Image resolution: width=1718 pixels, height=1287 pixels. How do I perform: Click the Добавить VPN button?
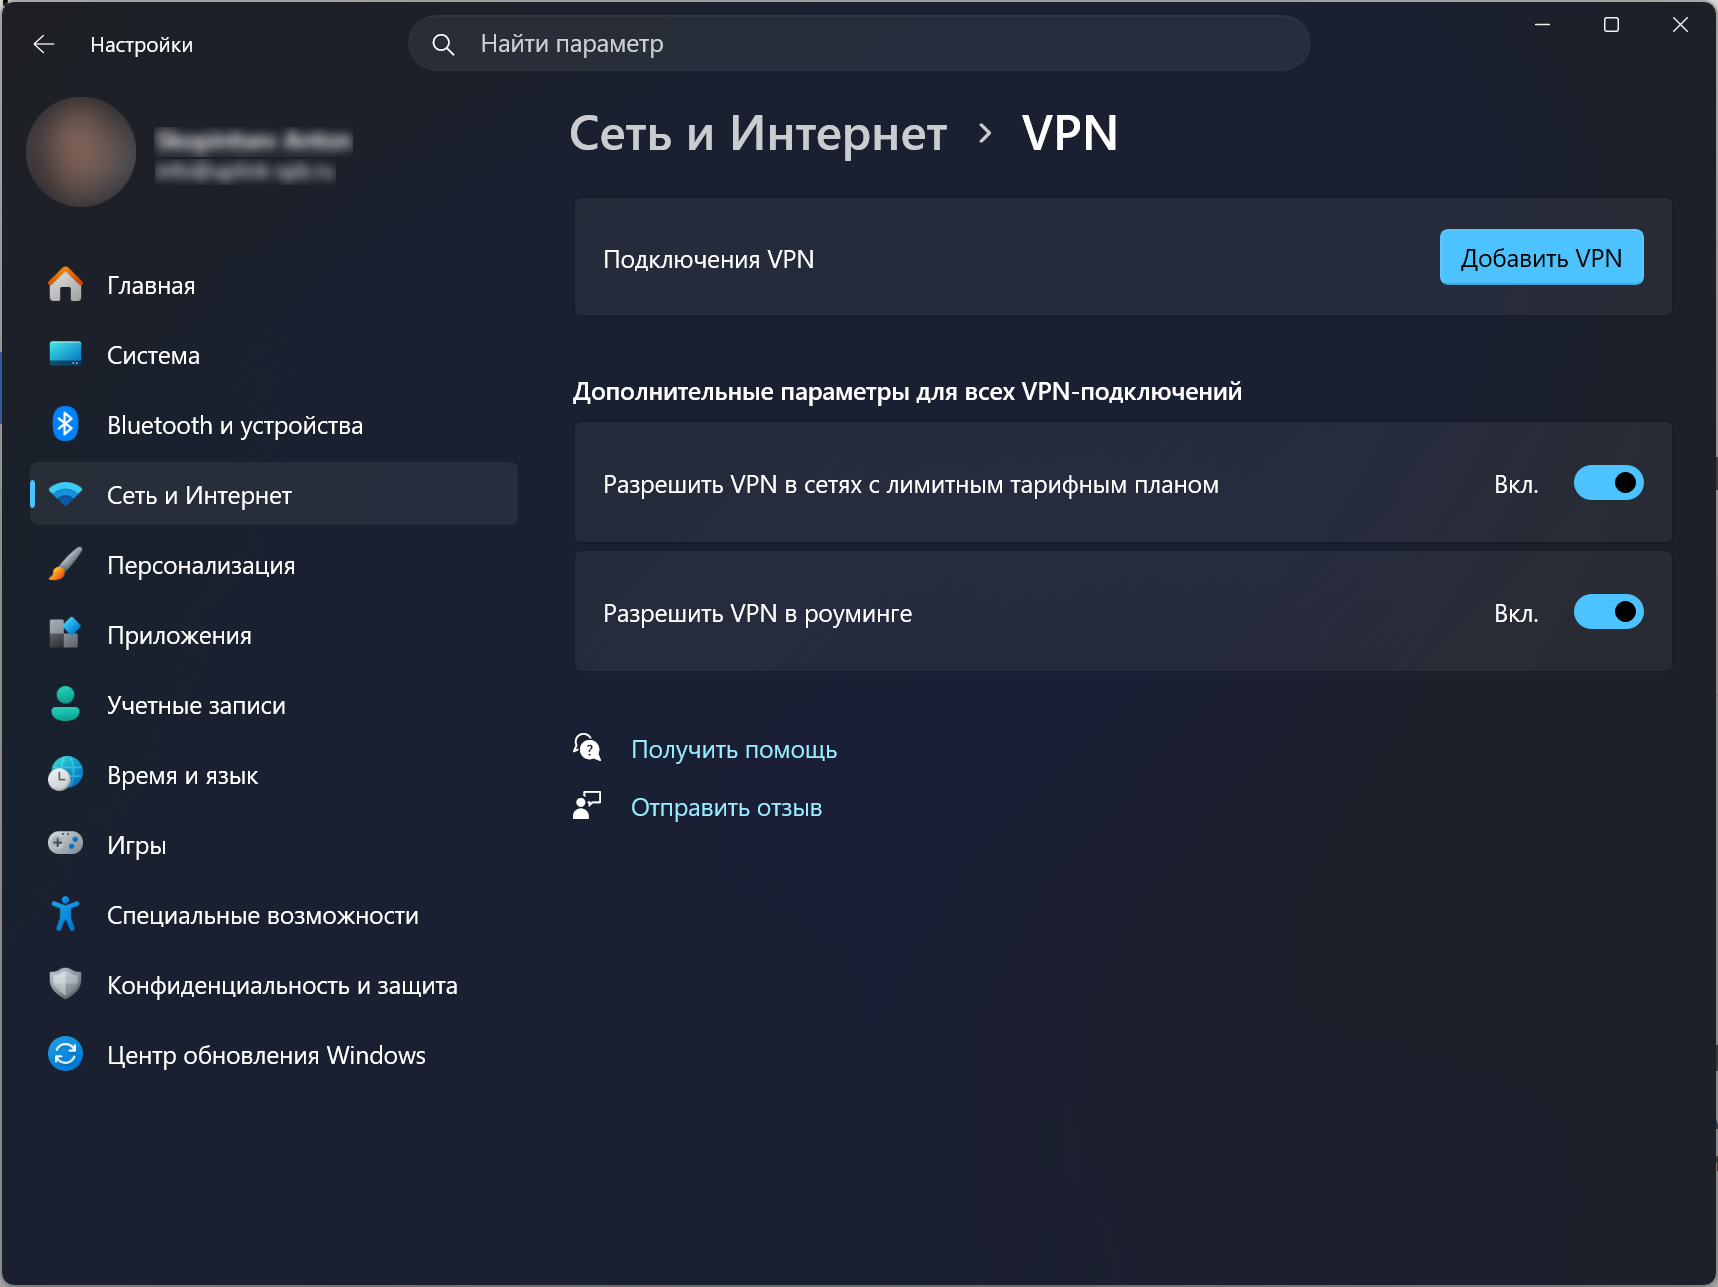coord(1541,257)
